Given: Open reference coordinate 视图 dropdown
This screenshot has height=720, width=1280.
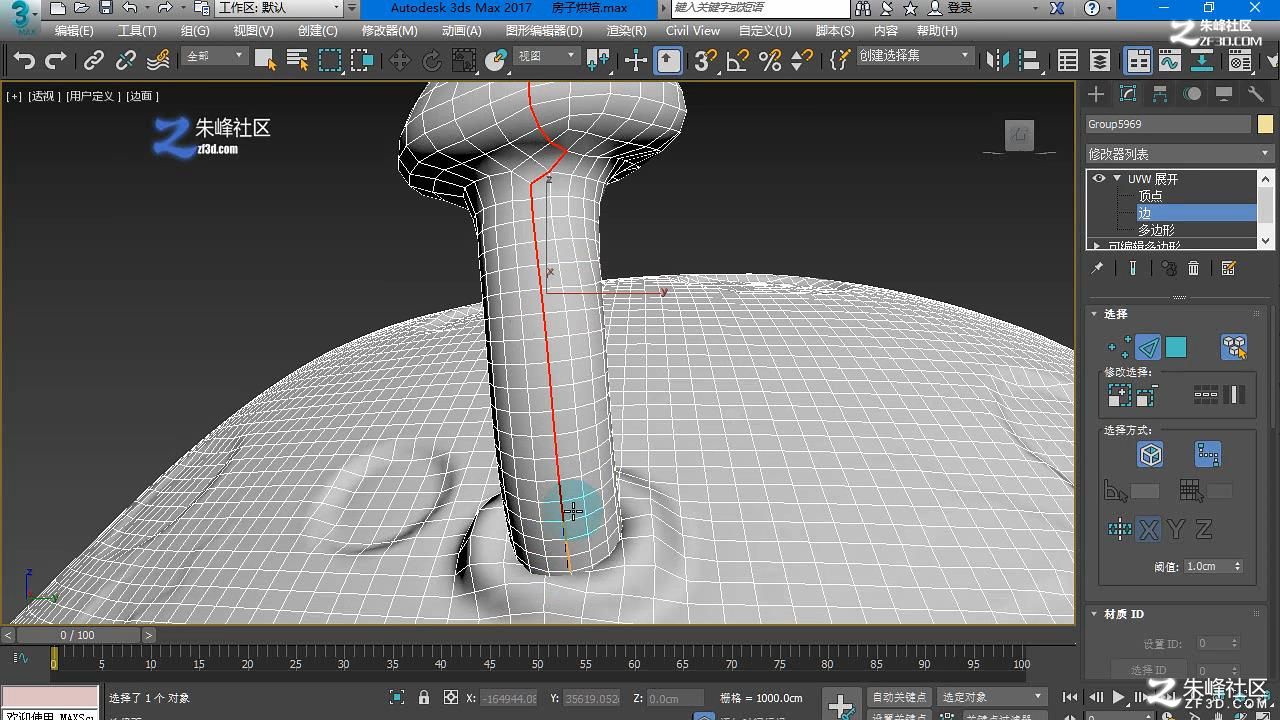Looking at the screenshot, I should pyautogui.click(x=547, y=57).
